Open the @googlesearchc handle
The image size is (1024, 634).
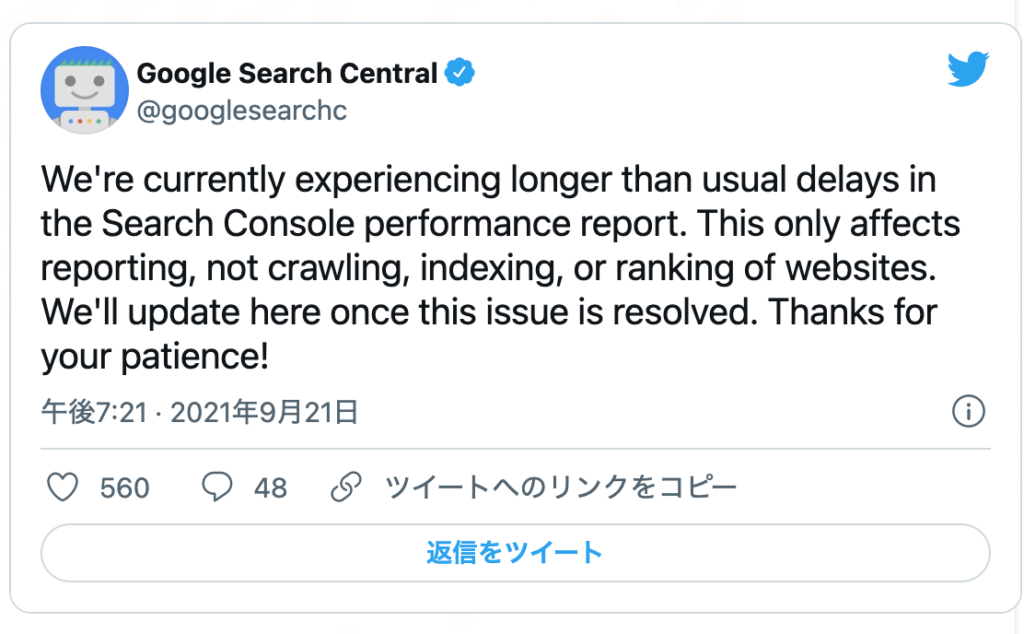coord(242,110)
